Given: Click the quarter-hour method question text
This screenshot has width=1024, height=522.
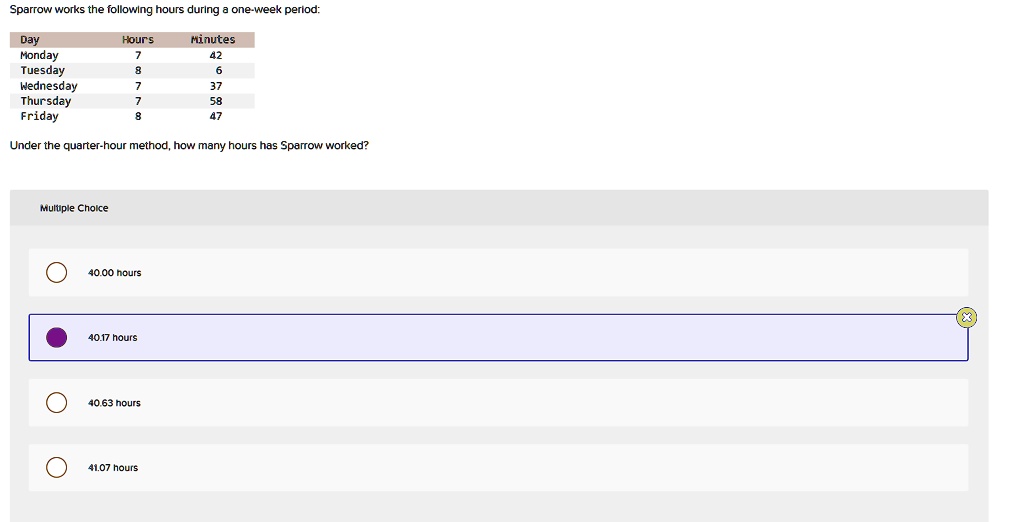Looking at the screenshot, I should pos(189,146).
